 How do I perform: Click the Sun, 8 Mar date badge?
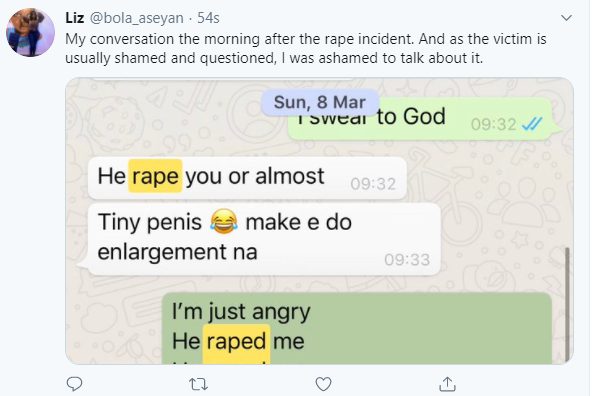click(320, 102)
